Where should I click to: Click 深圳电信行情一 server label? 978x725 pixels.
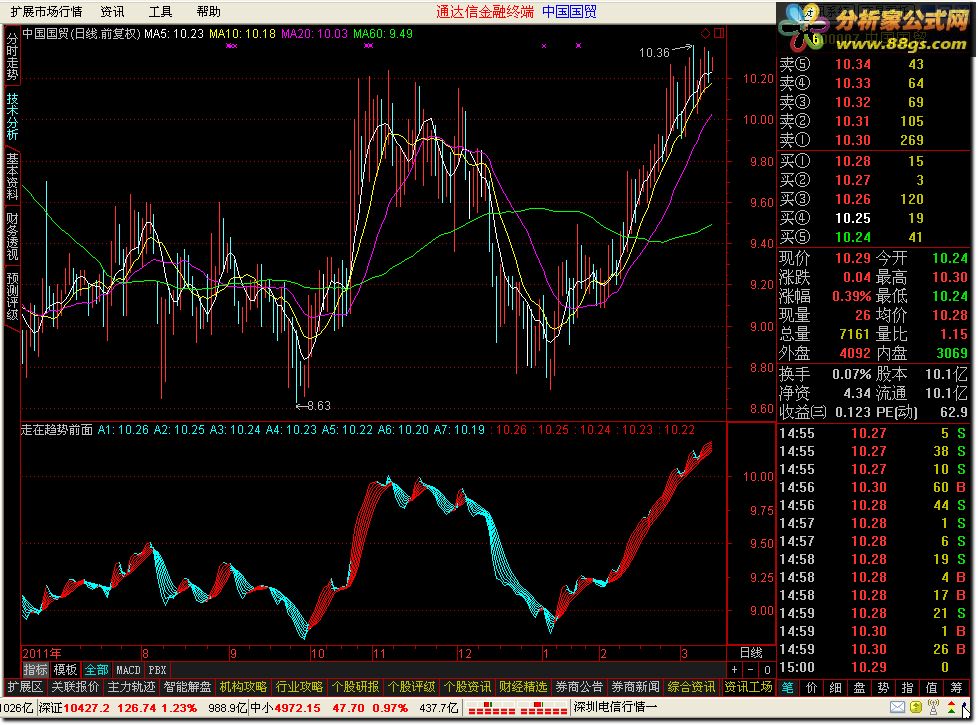click(x=615, y=707)
